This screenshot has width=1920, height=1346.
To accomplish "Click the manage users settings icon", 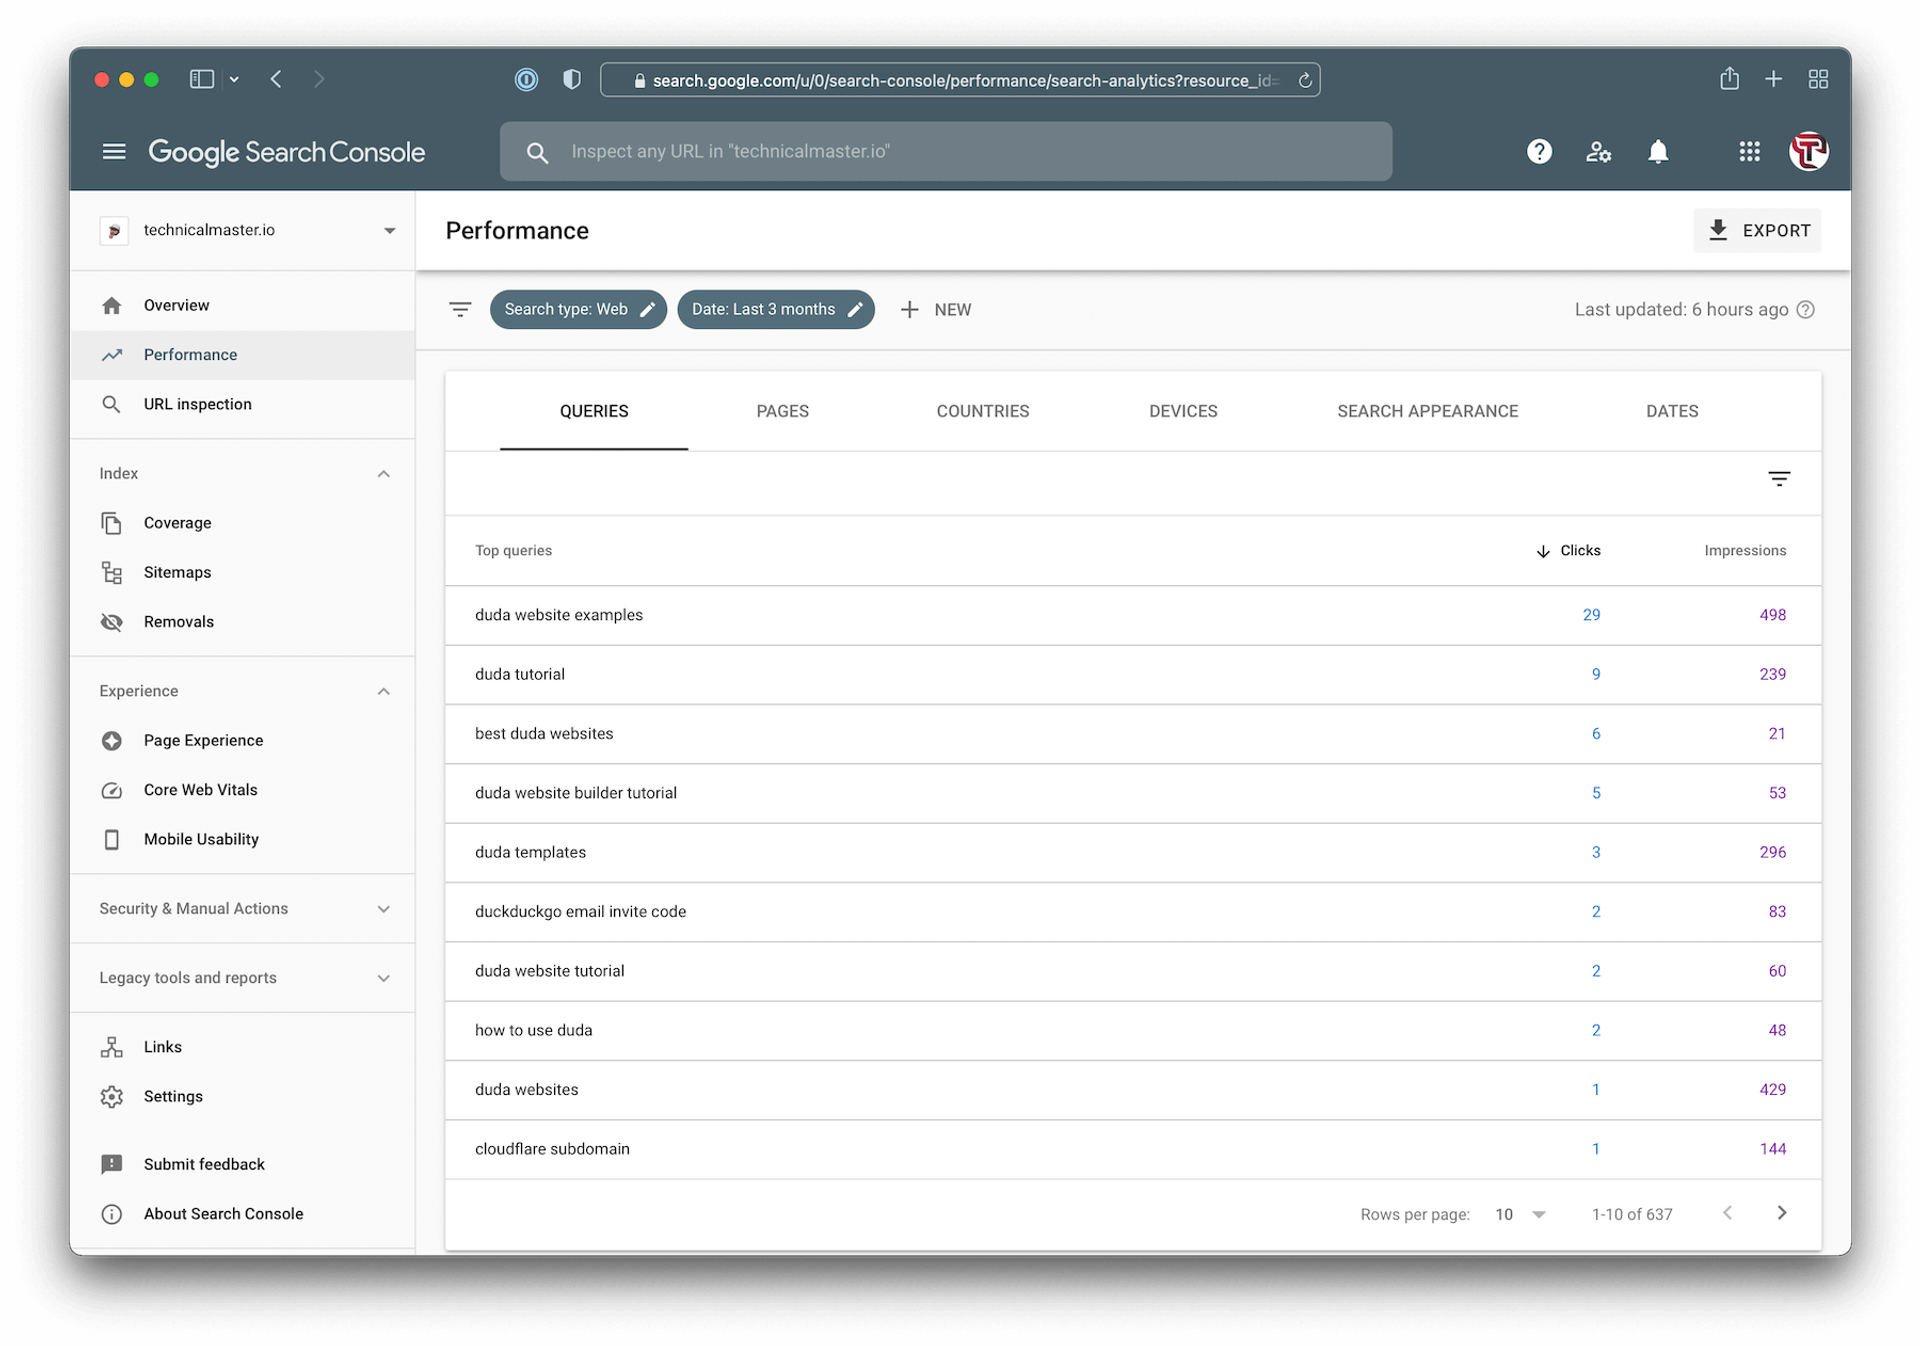I will 1598,151.
